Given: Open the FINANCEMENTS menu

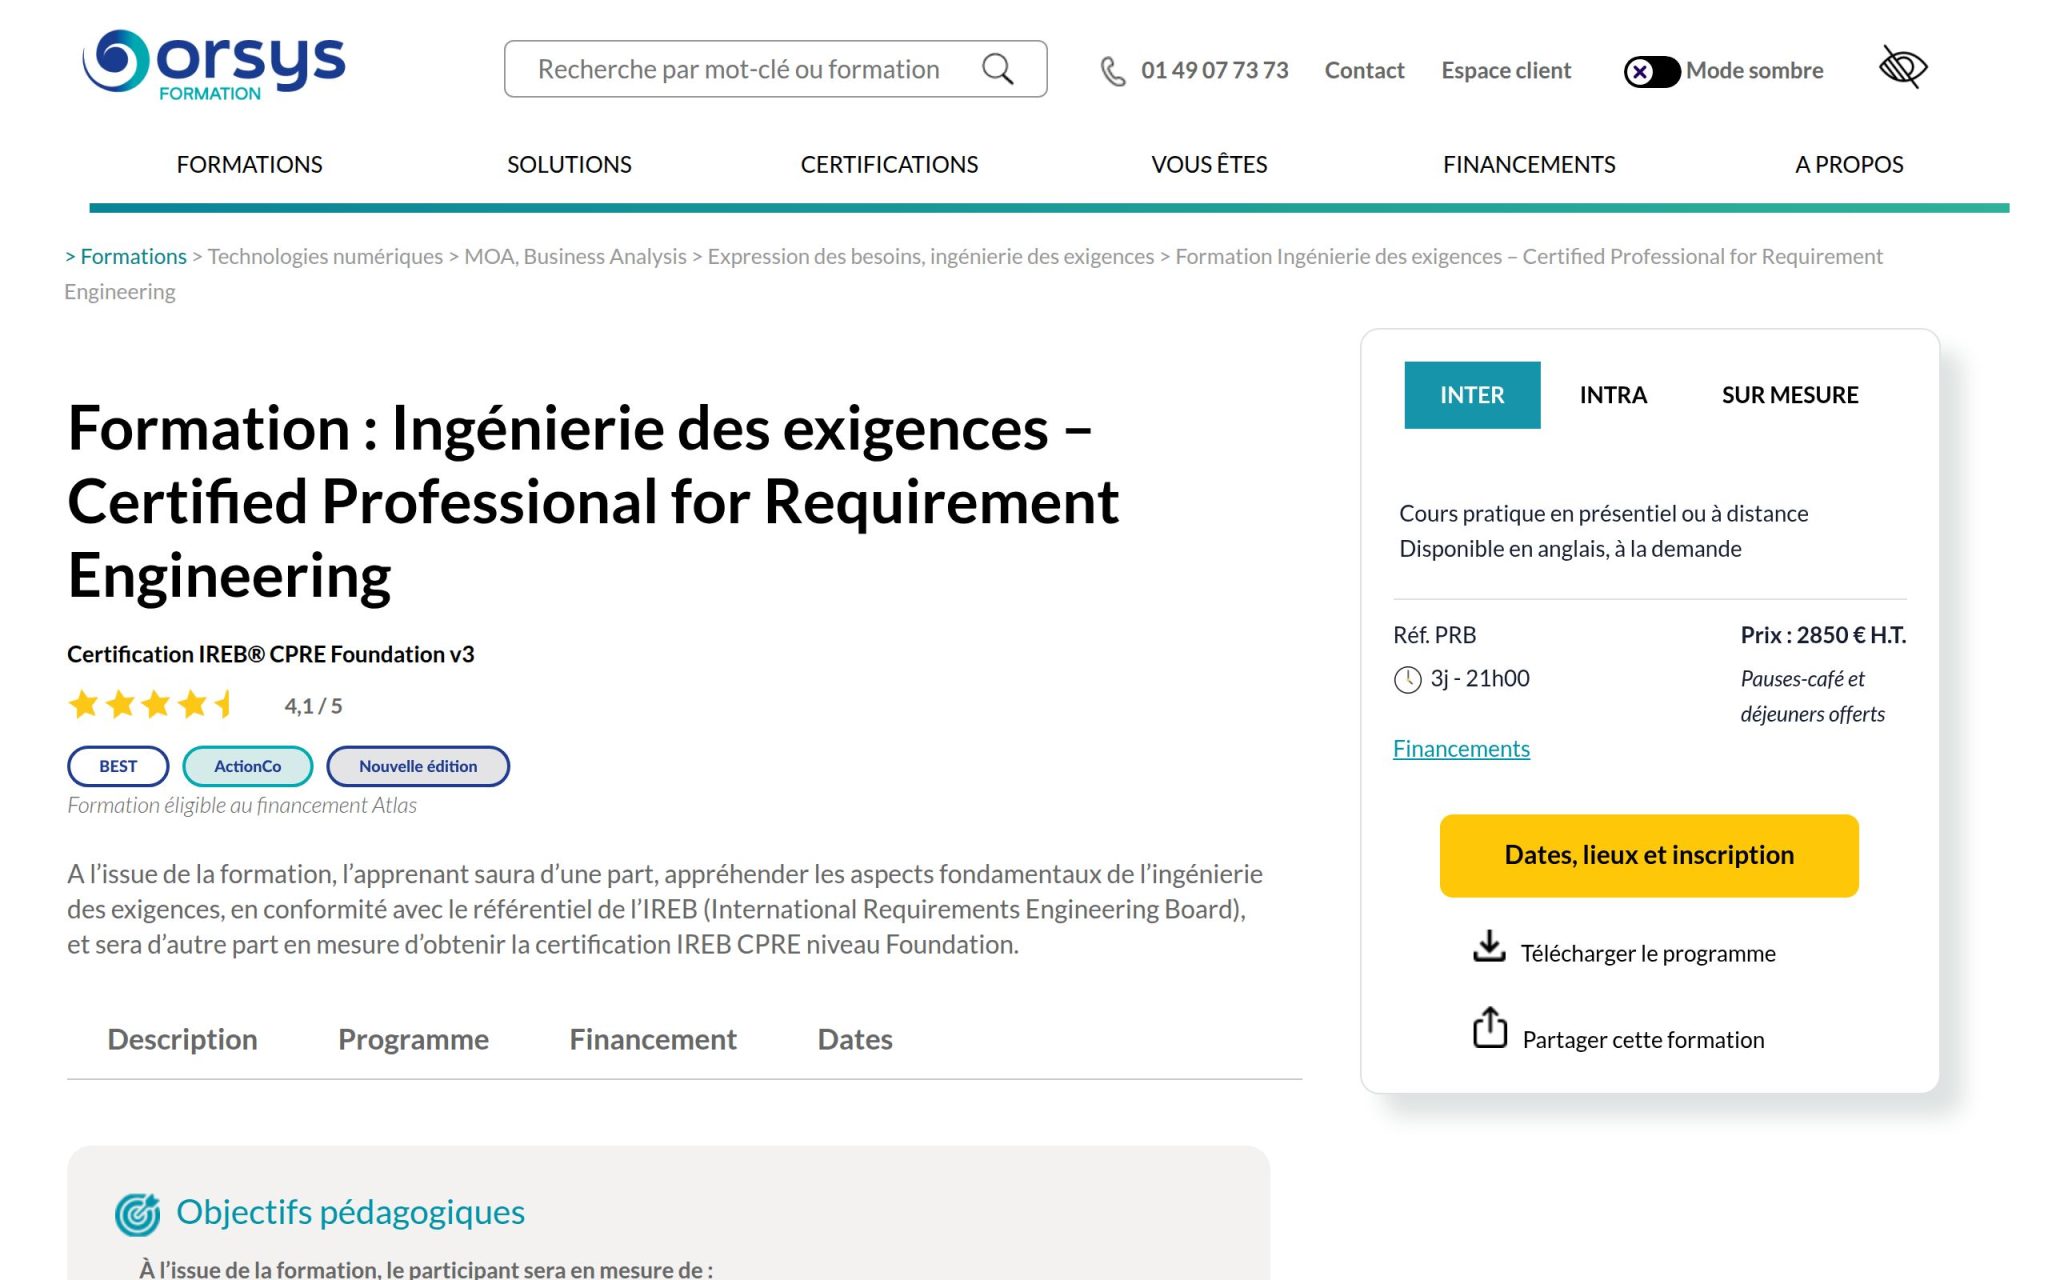Looking at the screenshot, I should [1529, 165].
